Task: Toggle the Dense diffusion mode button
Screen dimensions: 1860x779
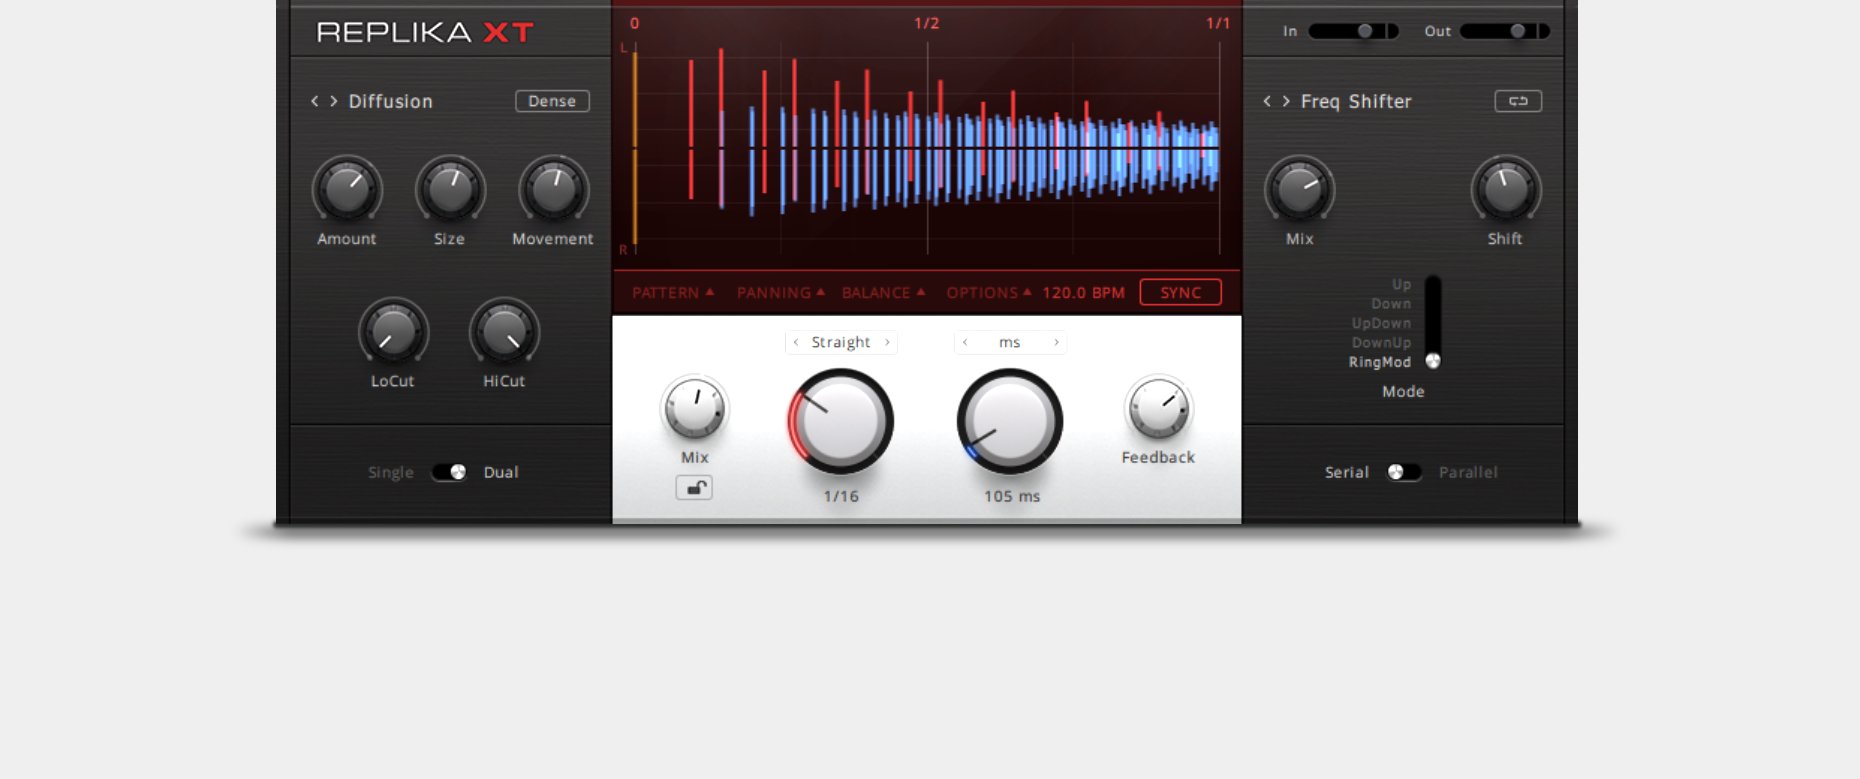Action: pos(552,101)
